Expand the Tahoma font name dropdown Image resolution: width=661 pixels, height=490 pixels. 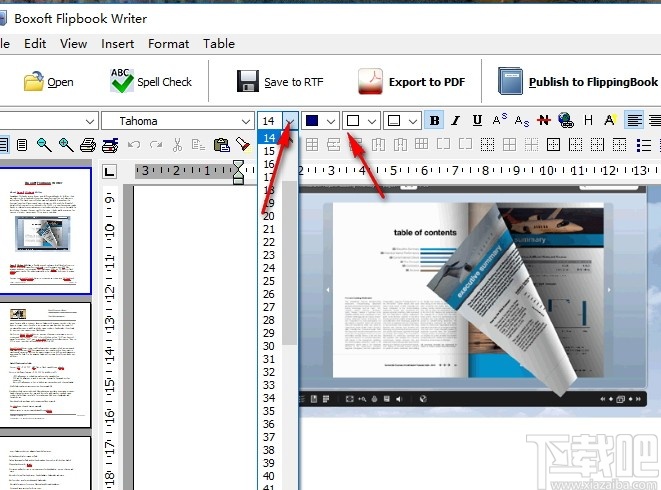pyautogui.click(x=246, y=121)
